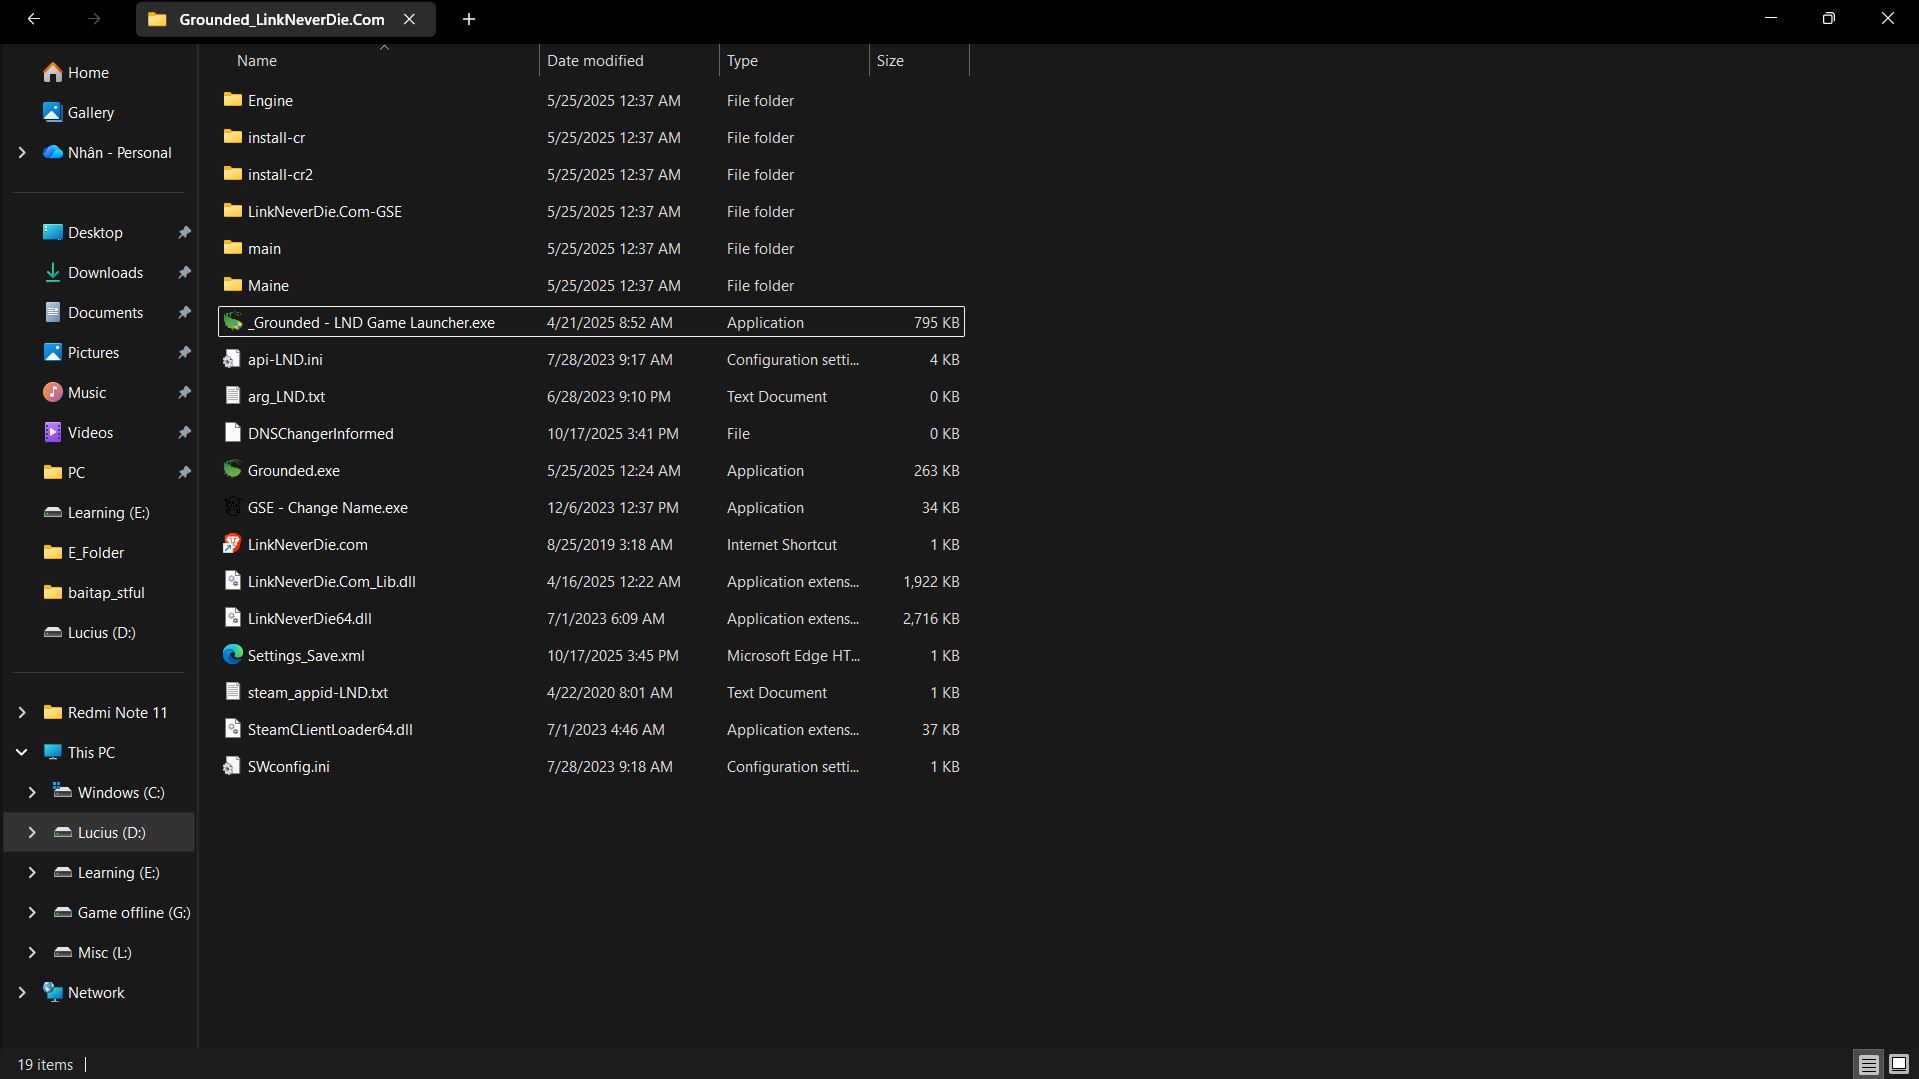1919x1079 pixels.
Task: Switch to large thumbnails view layout
Action: 1898,1064
